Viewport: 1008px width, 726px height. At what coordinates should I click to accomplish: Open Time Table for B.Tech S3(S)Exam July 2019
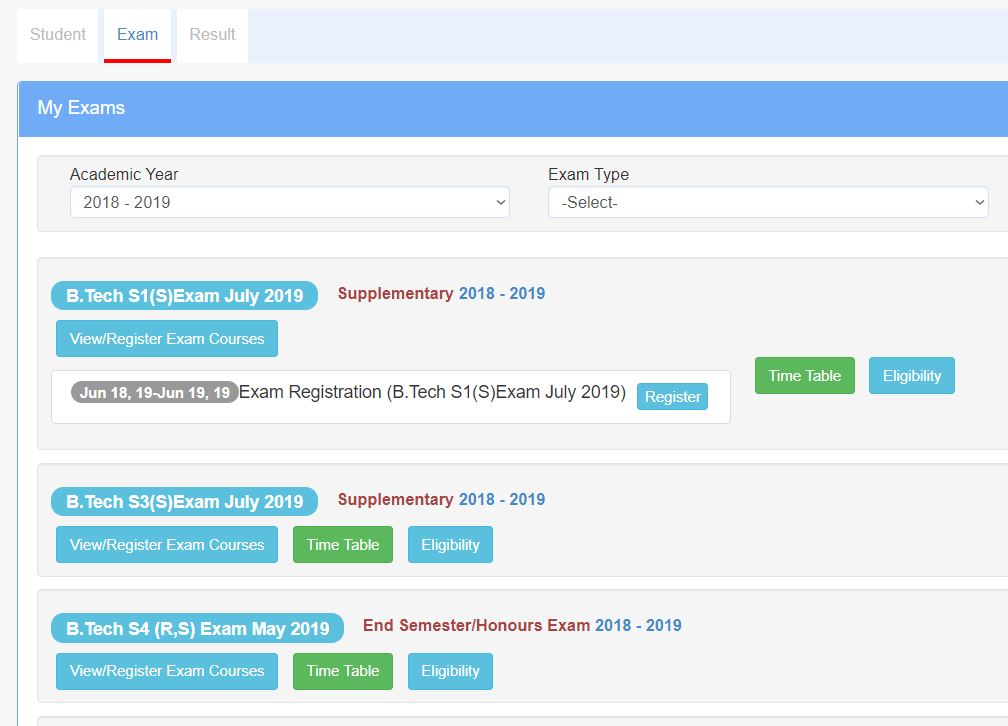(342, 544)
